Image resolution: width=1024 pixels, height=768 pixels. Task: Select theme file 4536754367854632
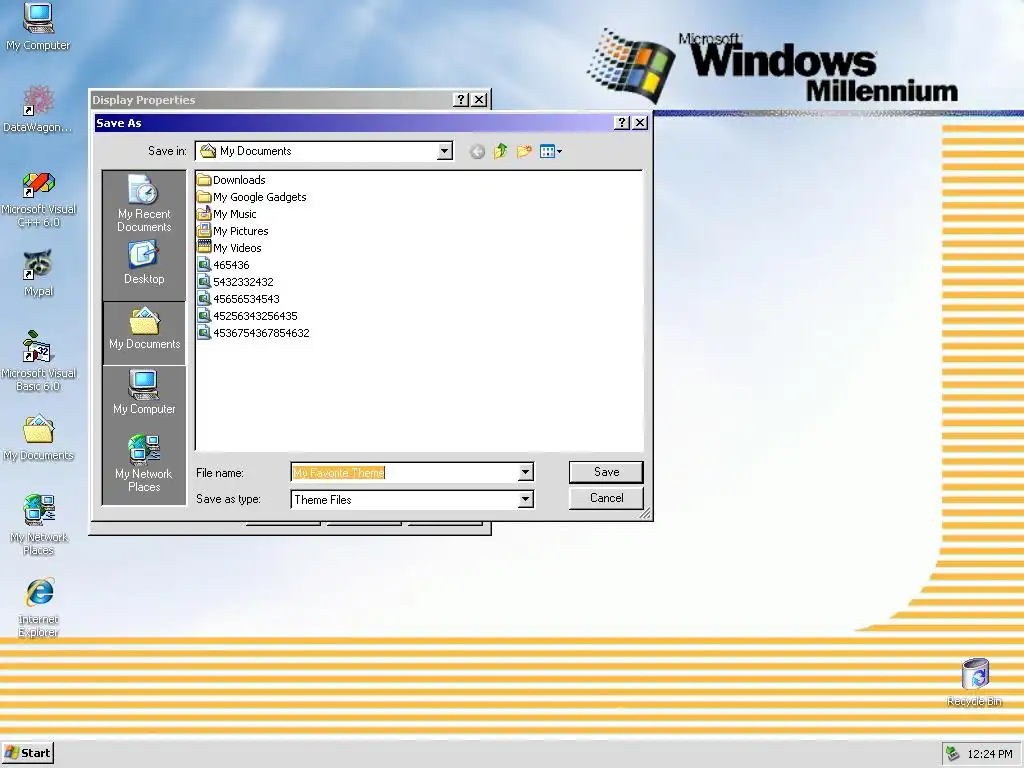[253, 332]
